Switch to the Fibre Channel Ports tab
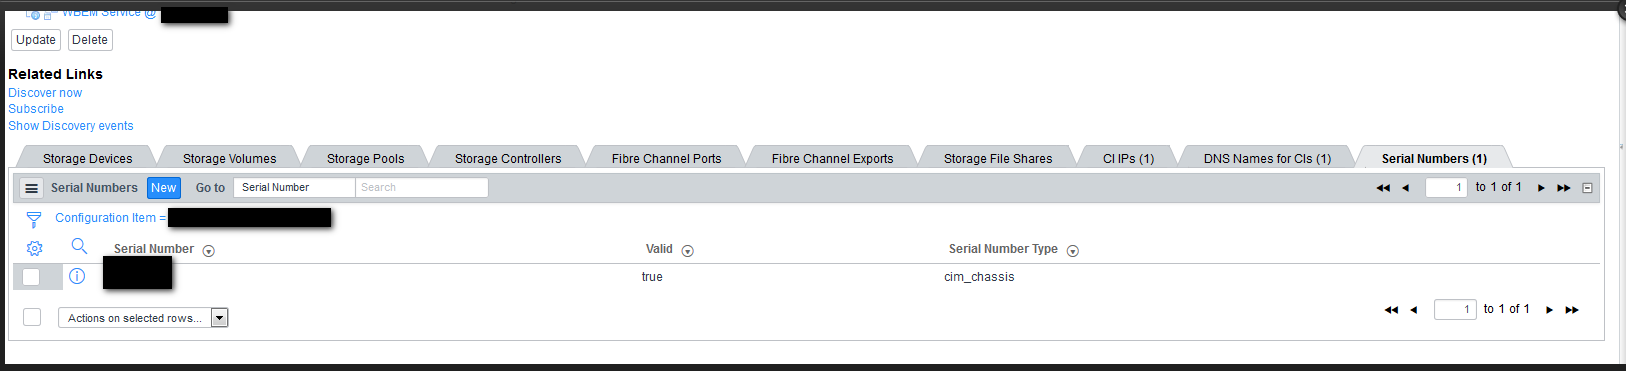This screenshot has height=371, width=1626. click(x=666, y=158)
